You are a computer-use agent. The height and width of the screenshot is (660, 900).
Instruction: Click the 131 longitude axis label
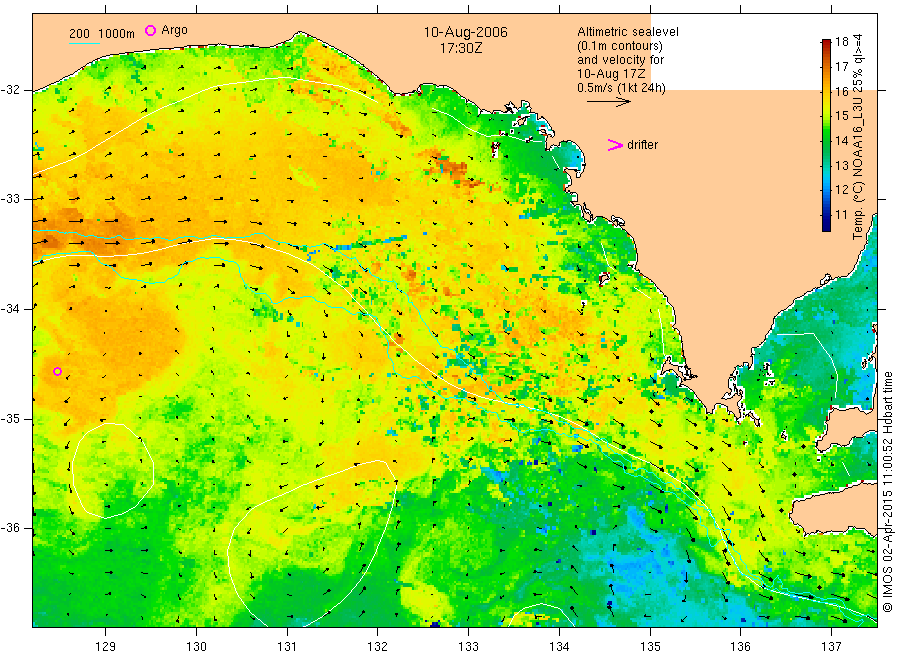point(287,647)
